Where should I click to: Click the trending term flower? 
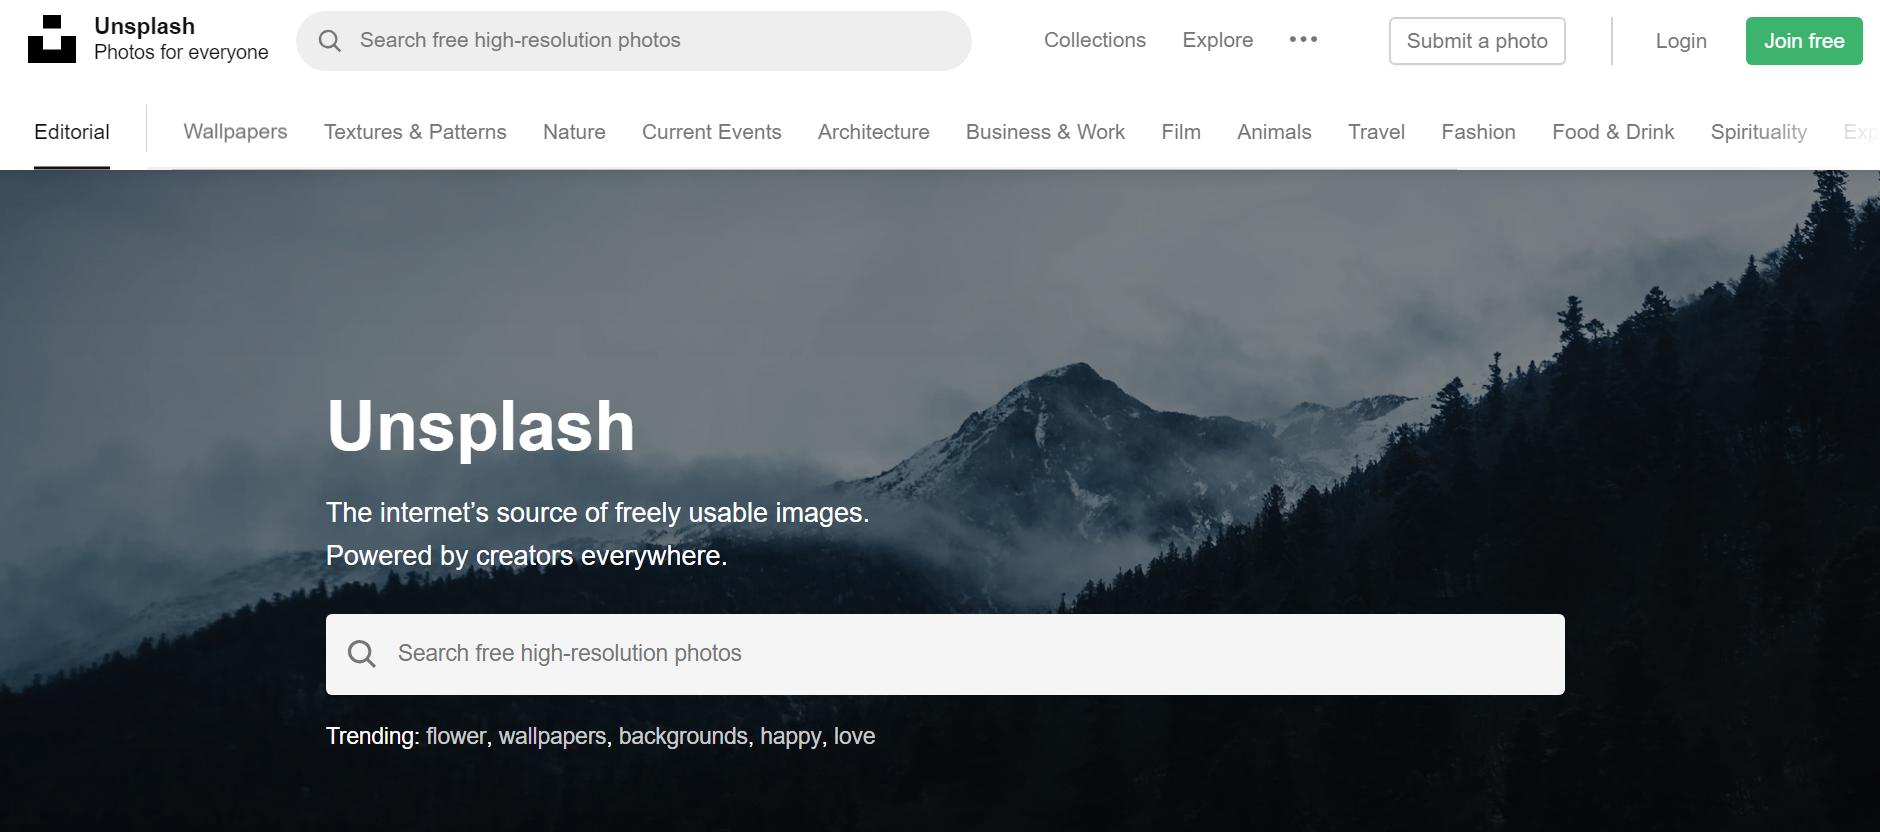click(x=456, y=736)
